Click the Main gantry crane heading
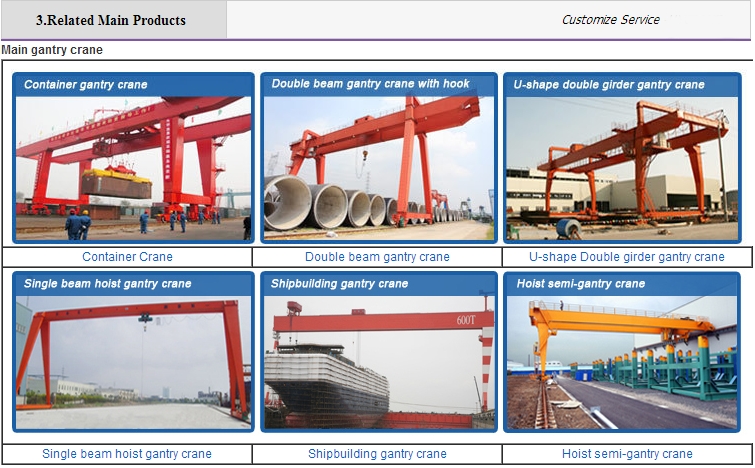 pos(52,50)
